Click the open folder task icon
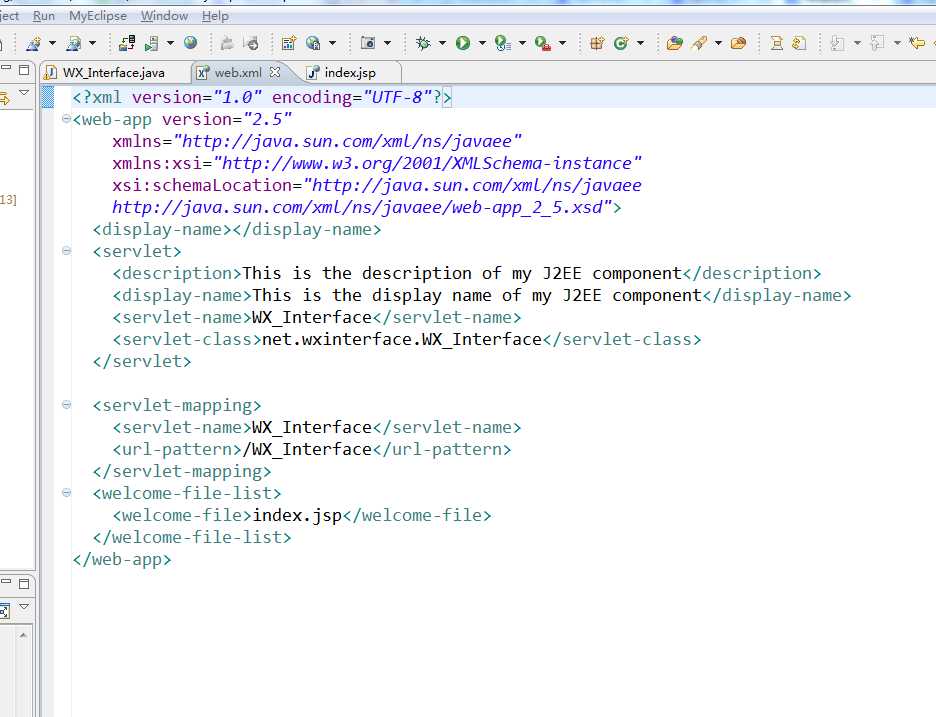 pos(738,43)
